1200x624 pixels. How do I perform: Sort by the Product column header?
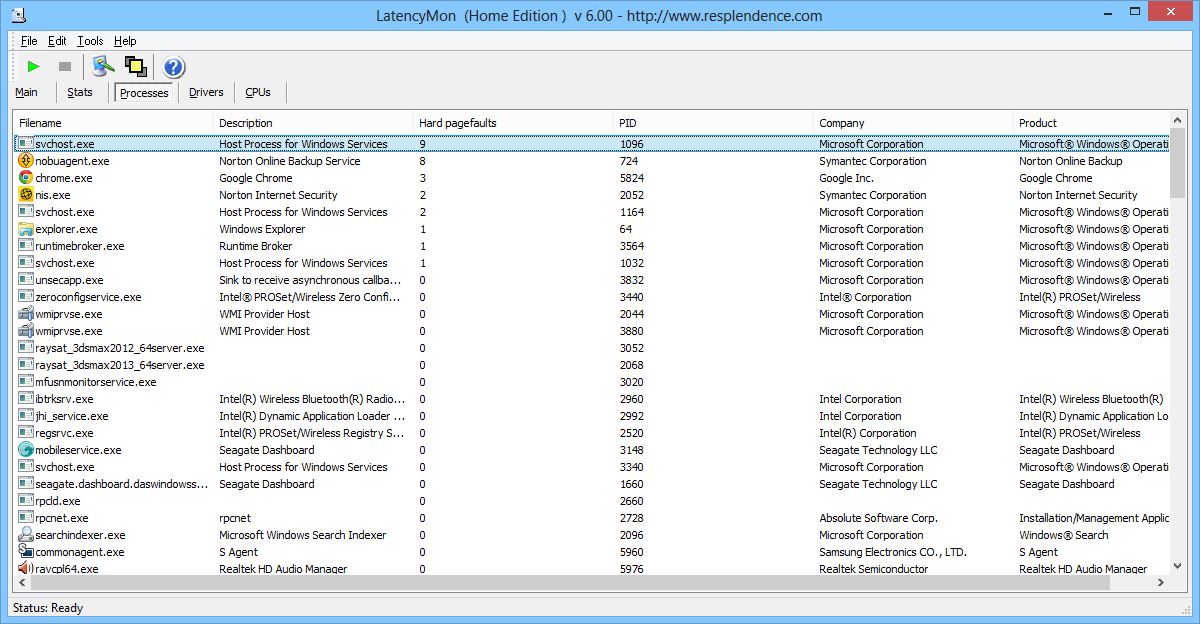pos(1092,123)
